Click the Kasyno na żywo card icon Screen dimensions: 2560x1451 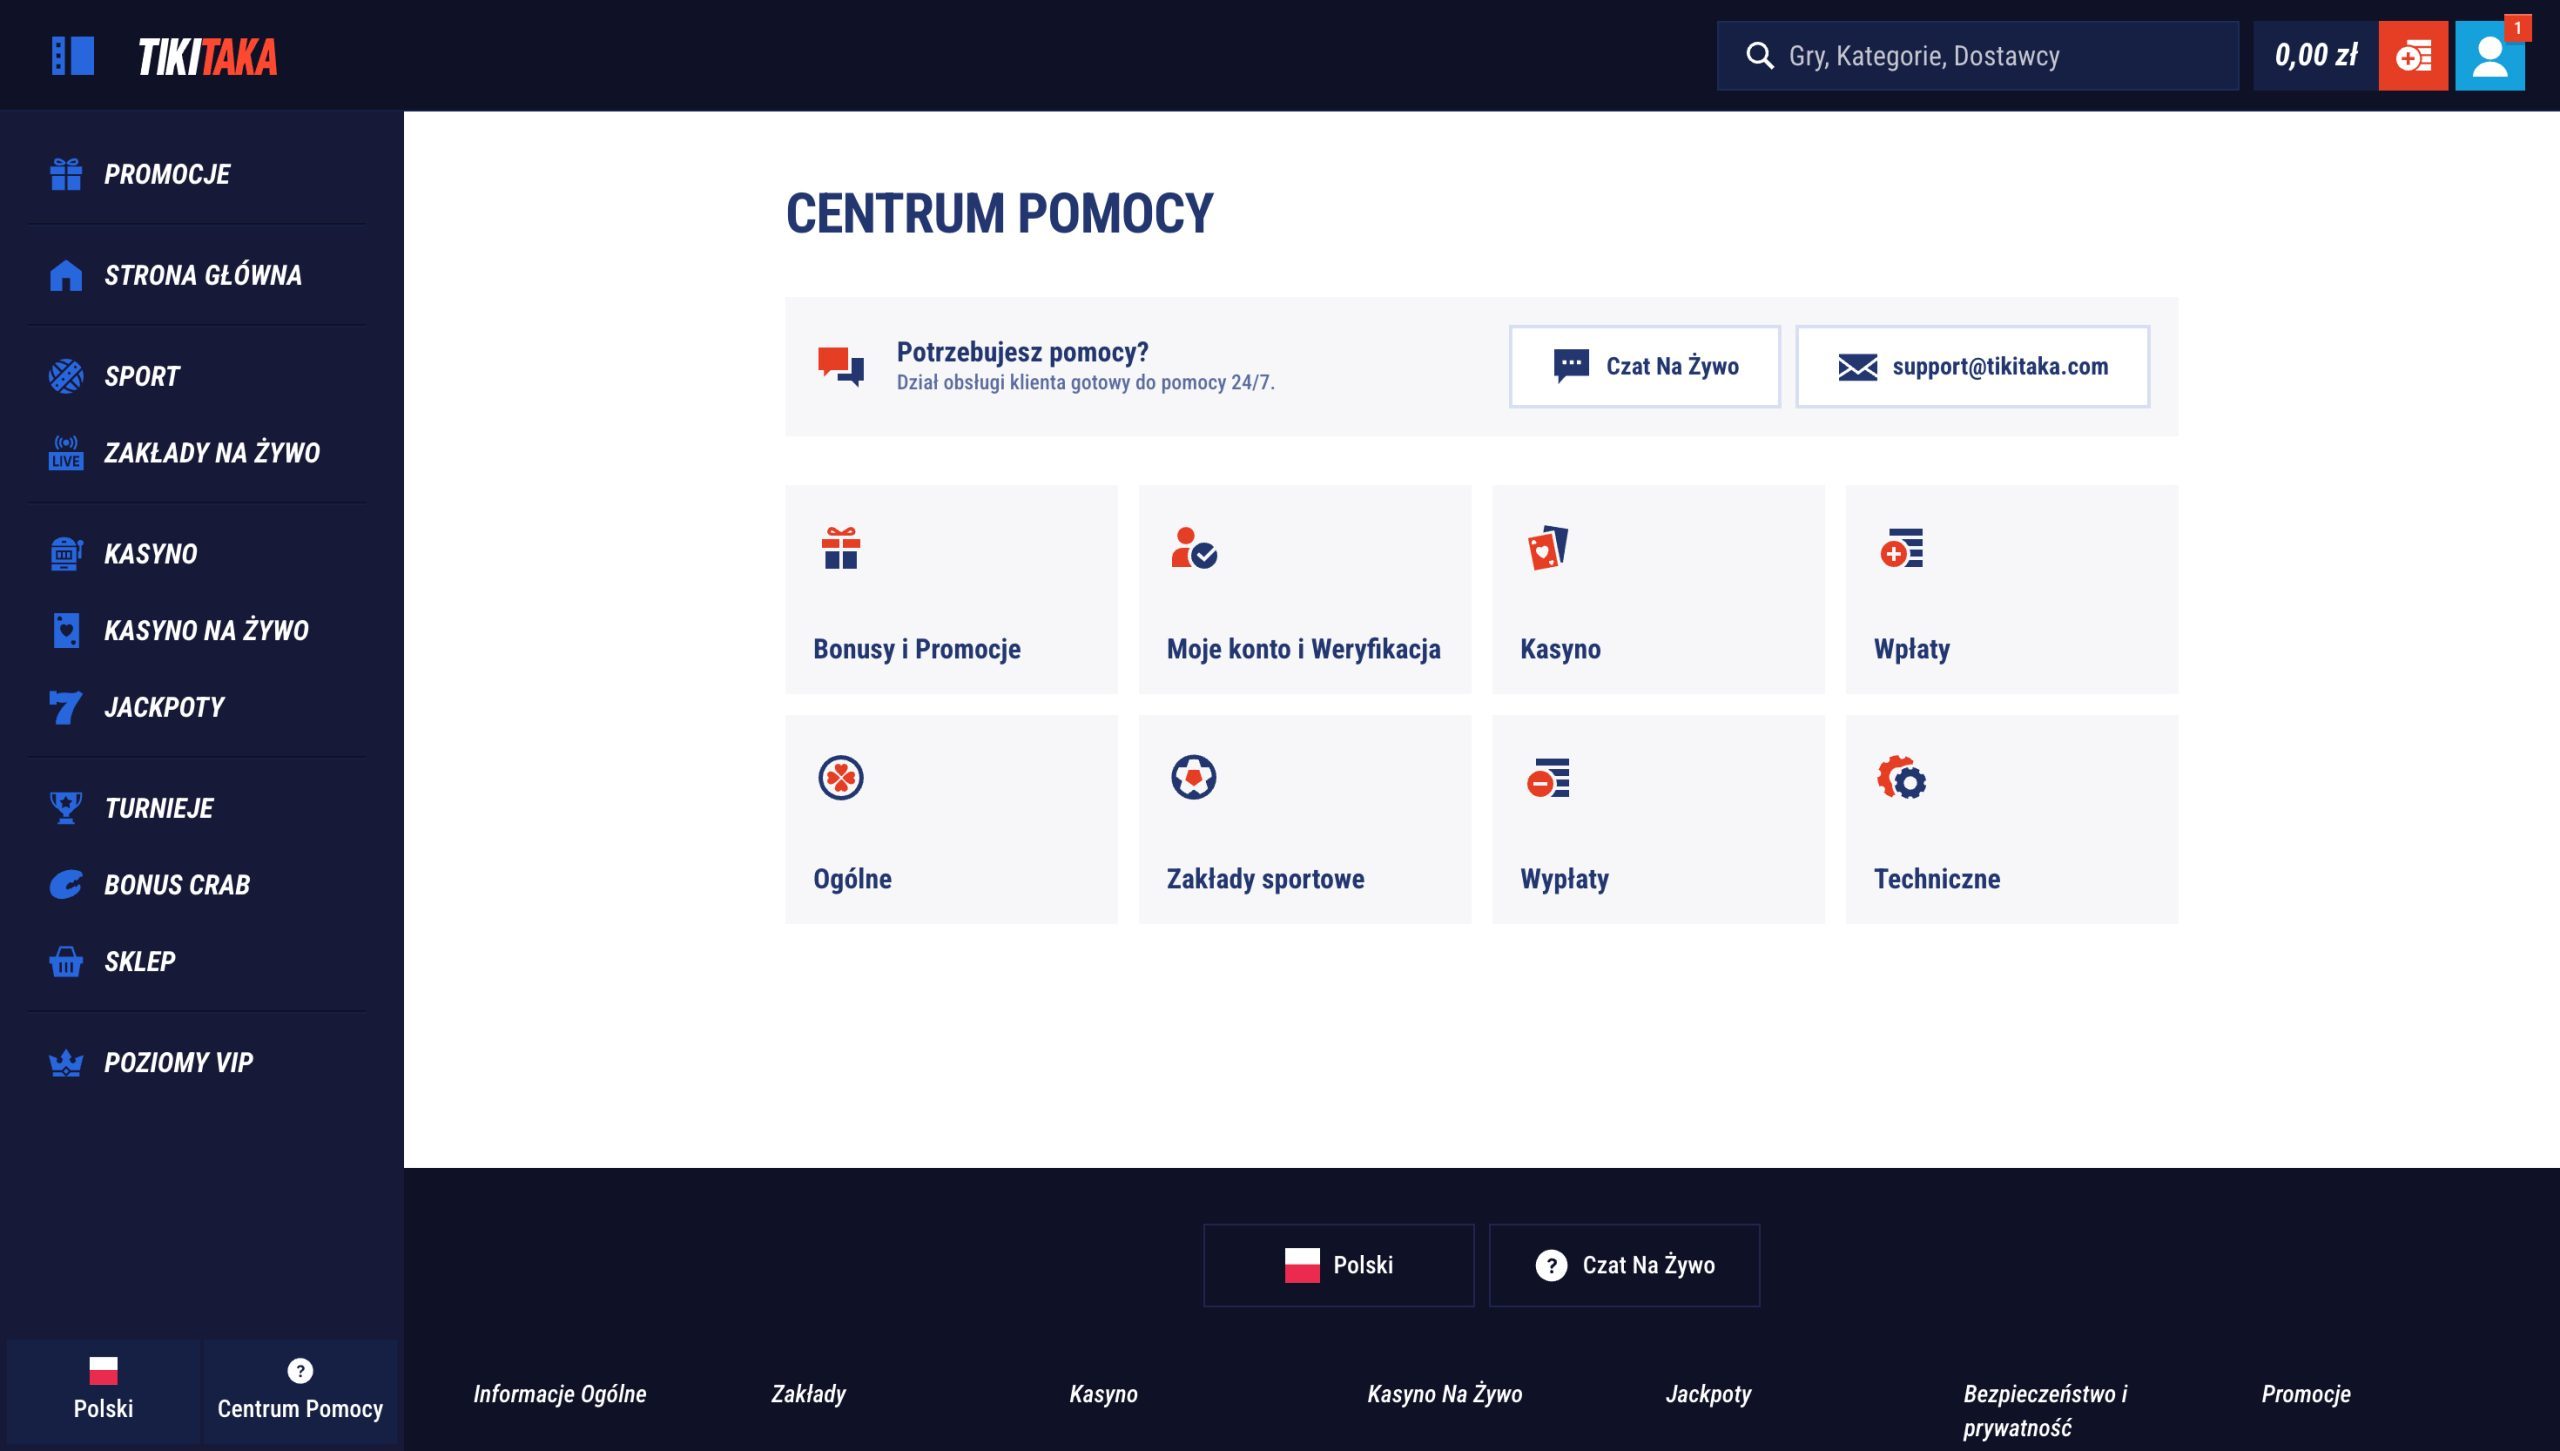click(66, 630)
